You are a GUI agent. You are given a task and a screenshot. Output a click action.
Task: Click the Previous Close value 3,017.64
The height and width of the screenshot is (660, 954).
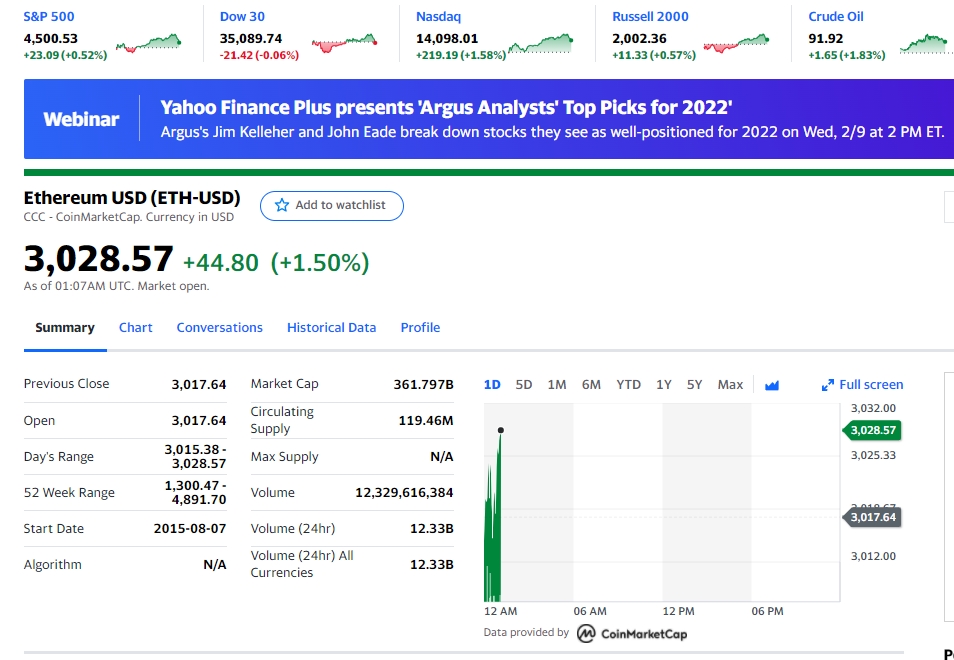click(199, 384)
